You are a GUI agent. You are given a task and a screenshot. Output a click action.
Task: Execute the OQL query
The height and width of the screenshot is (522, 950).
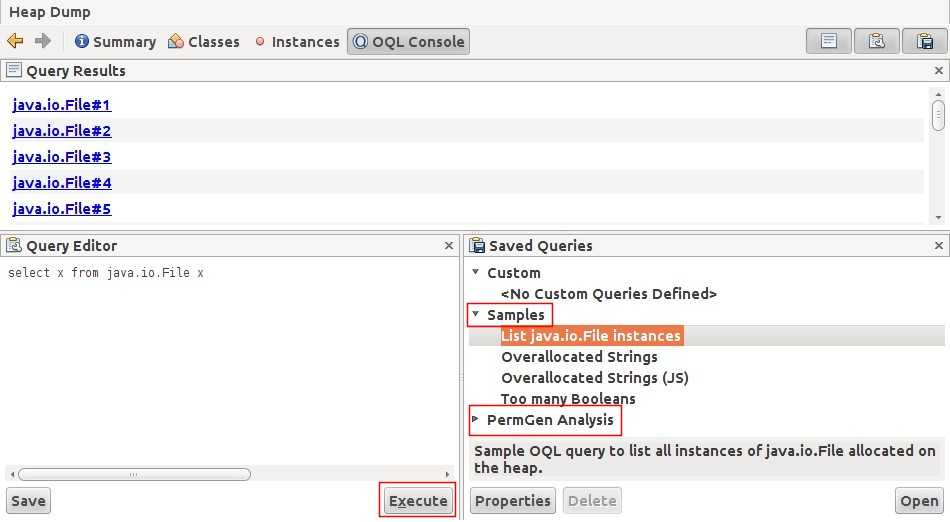tap(417, 501)
